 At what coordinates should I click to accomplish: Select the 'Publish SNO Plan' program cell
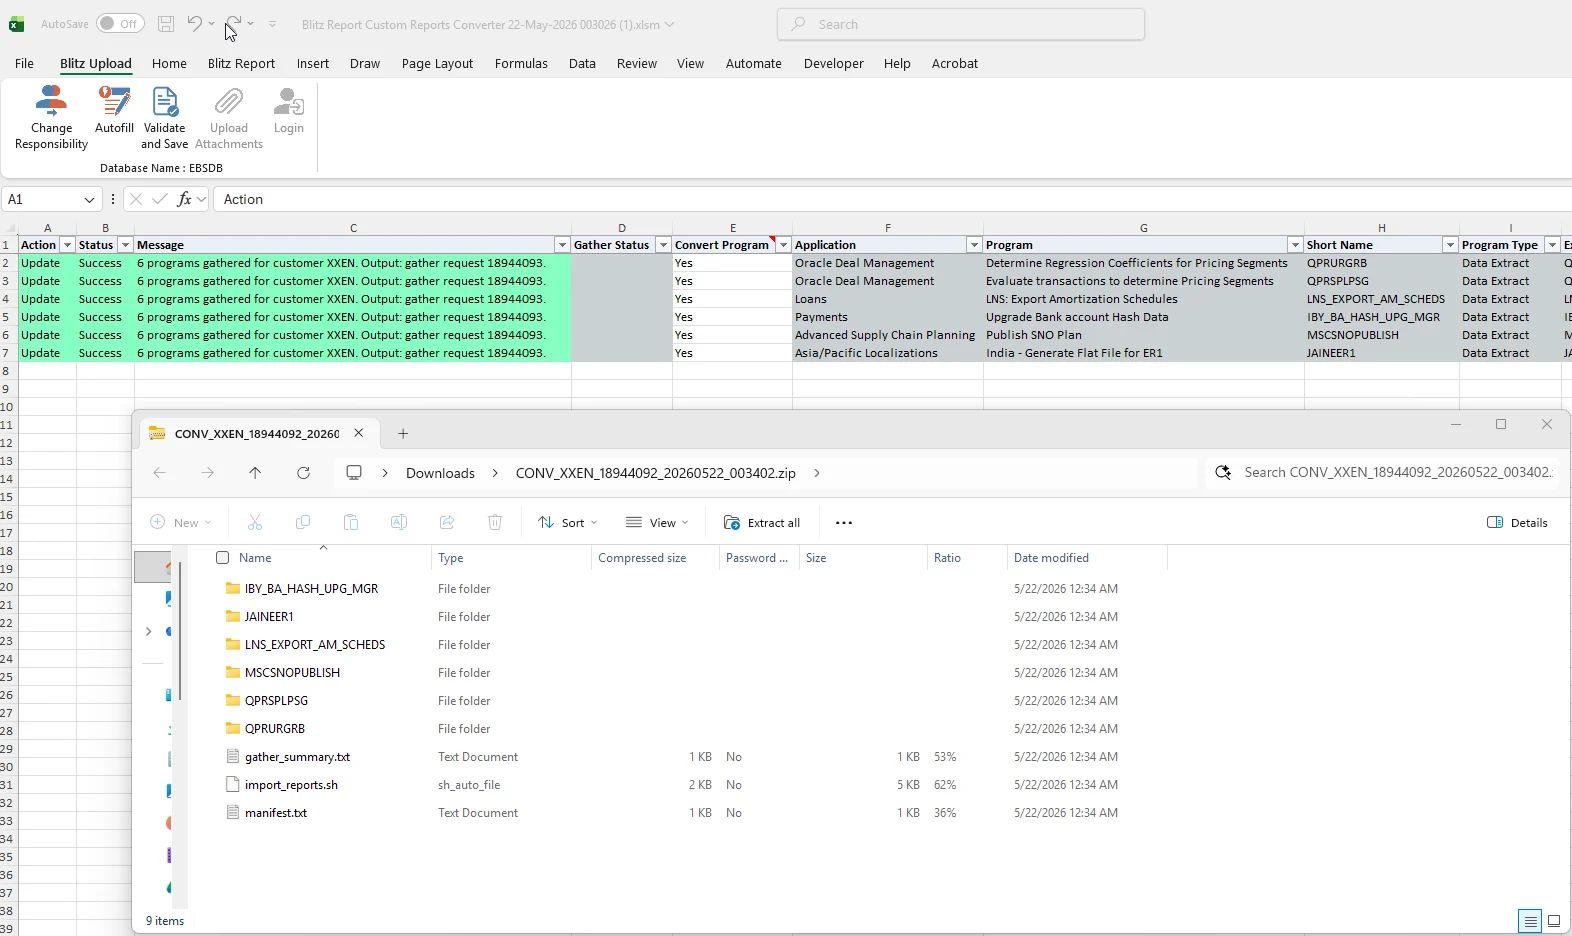[1143, 335]
